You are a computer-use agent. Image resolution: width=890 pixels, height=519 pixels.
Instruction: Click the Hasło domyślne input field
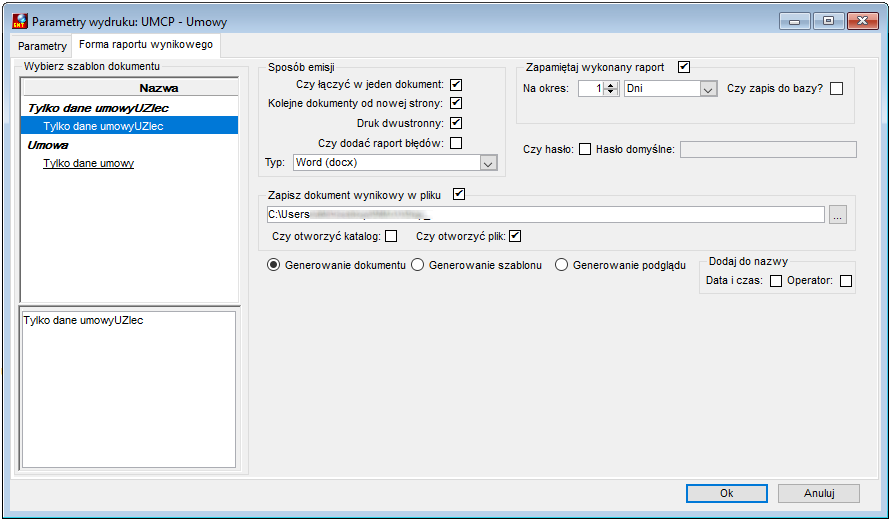pyautogui.click(x=768, y=149)
